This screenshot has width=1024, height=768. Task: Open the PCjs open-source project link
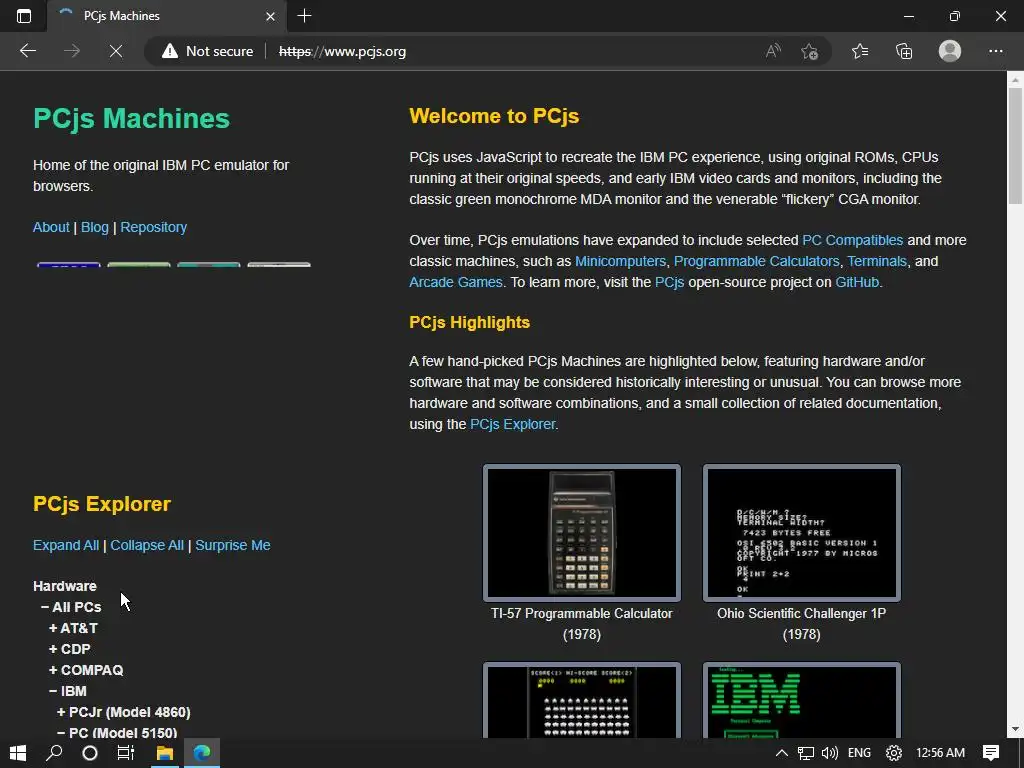click(669, 282)
